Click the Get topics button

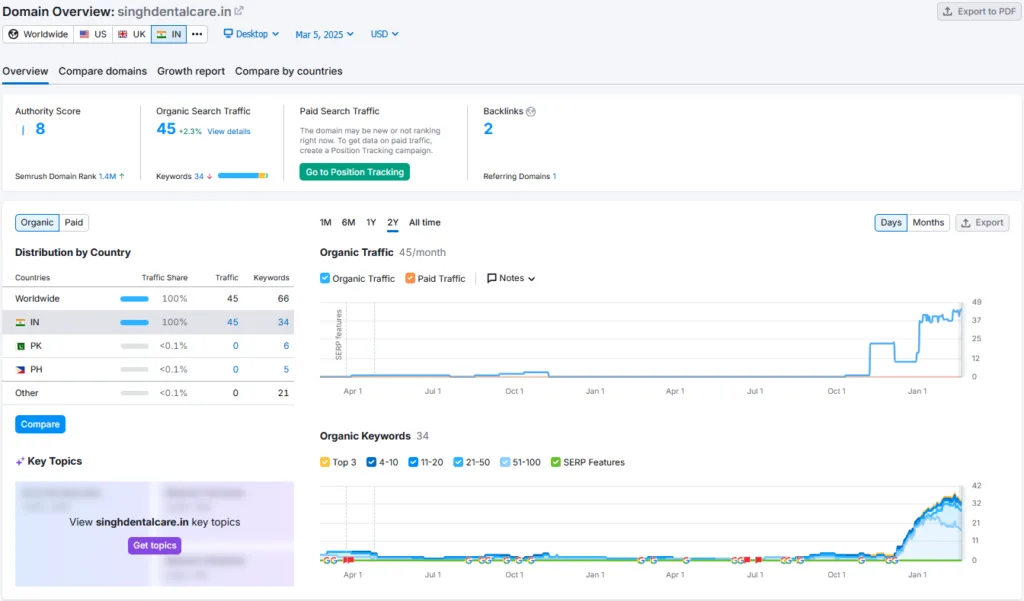155,545
